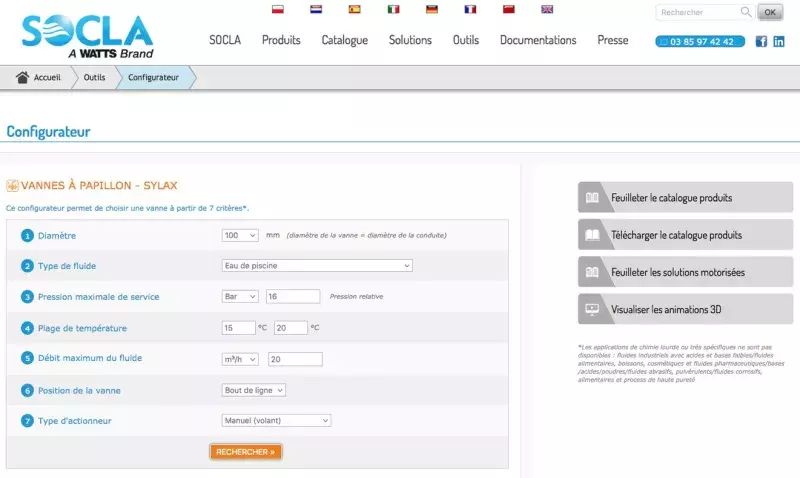Open the Produits menu

(281, 41)
